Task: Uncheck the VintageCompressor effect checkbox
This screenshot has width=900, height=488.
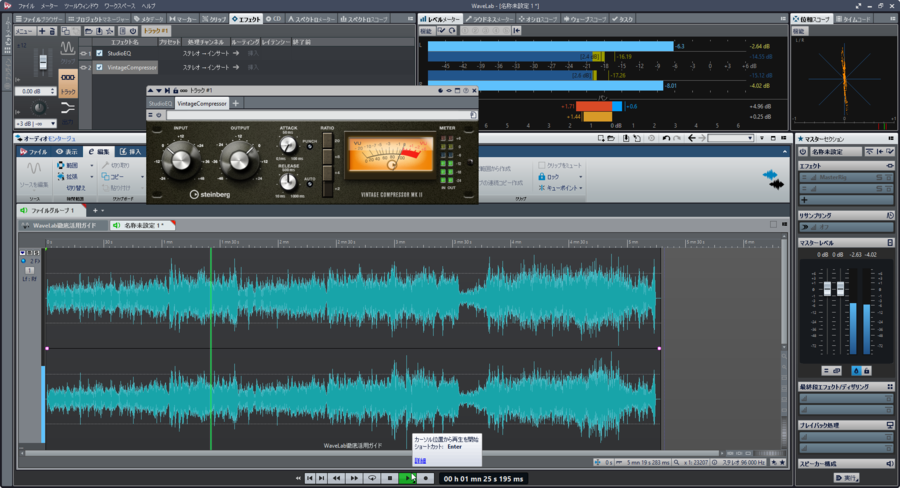Action: [99, 67]
